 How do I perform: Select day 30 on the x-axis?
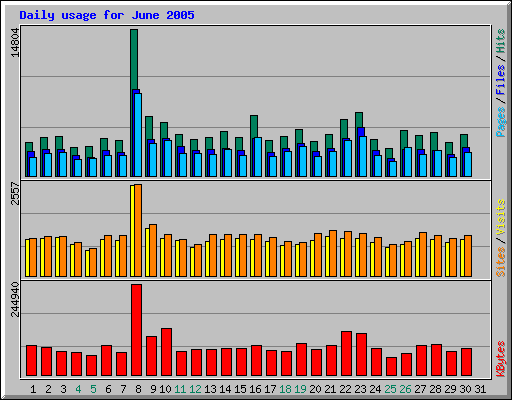(x=465, y=389)
